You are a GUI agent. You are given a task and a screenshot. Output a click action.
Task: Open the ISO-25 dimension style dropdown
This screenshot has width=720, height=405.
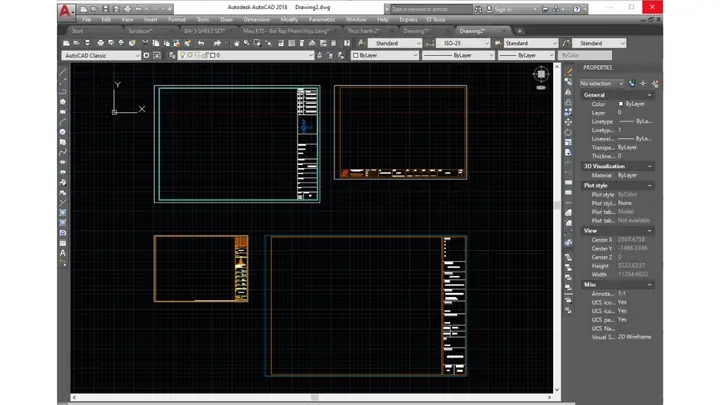(x=463, y=43)
